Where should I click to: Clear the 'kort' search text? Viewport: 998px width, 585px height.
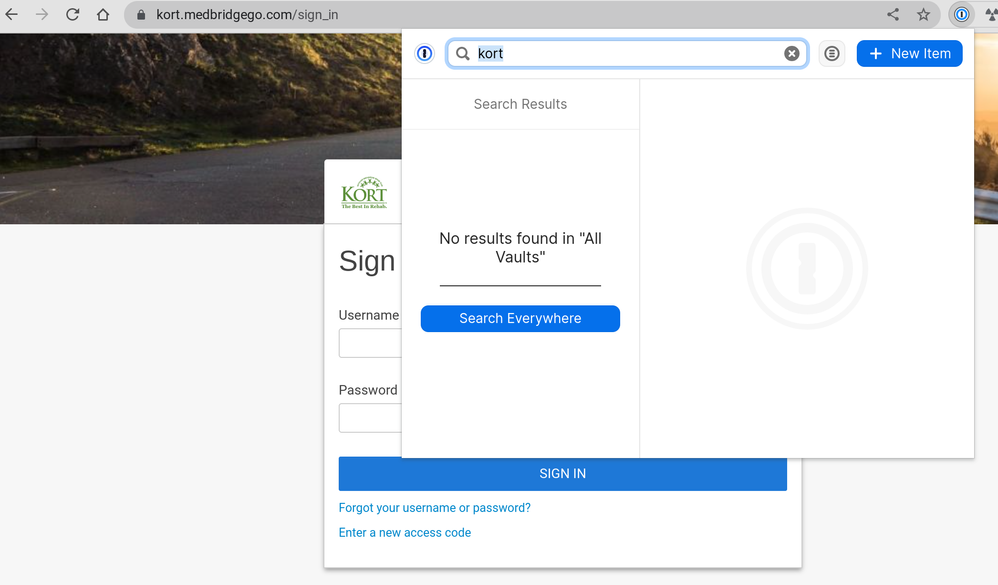[x=791, y=54]
